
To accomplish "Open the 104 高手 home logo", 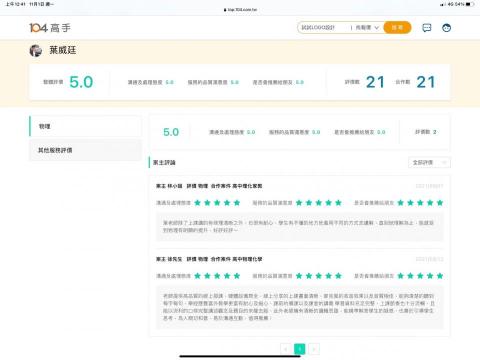I will (x=50, y=28).
